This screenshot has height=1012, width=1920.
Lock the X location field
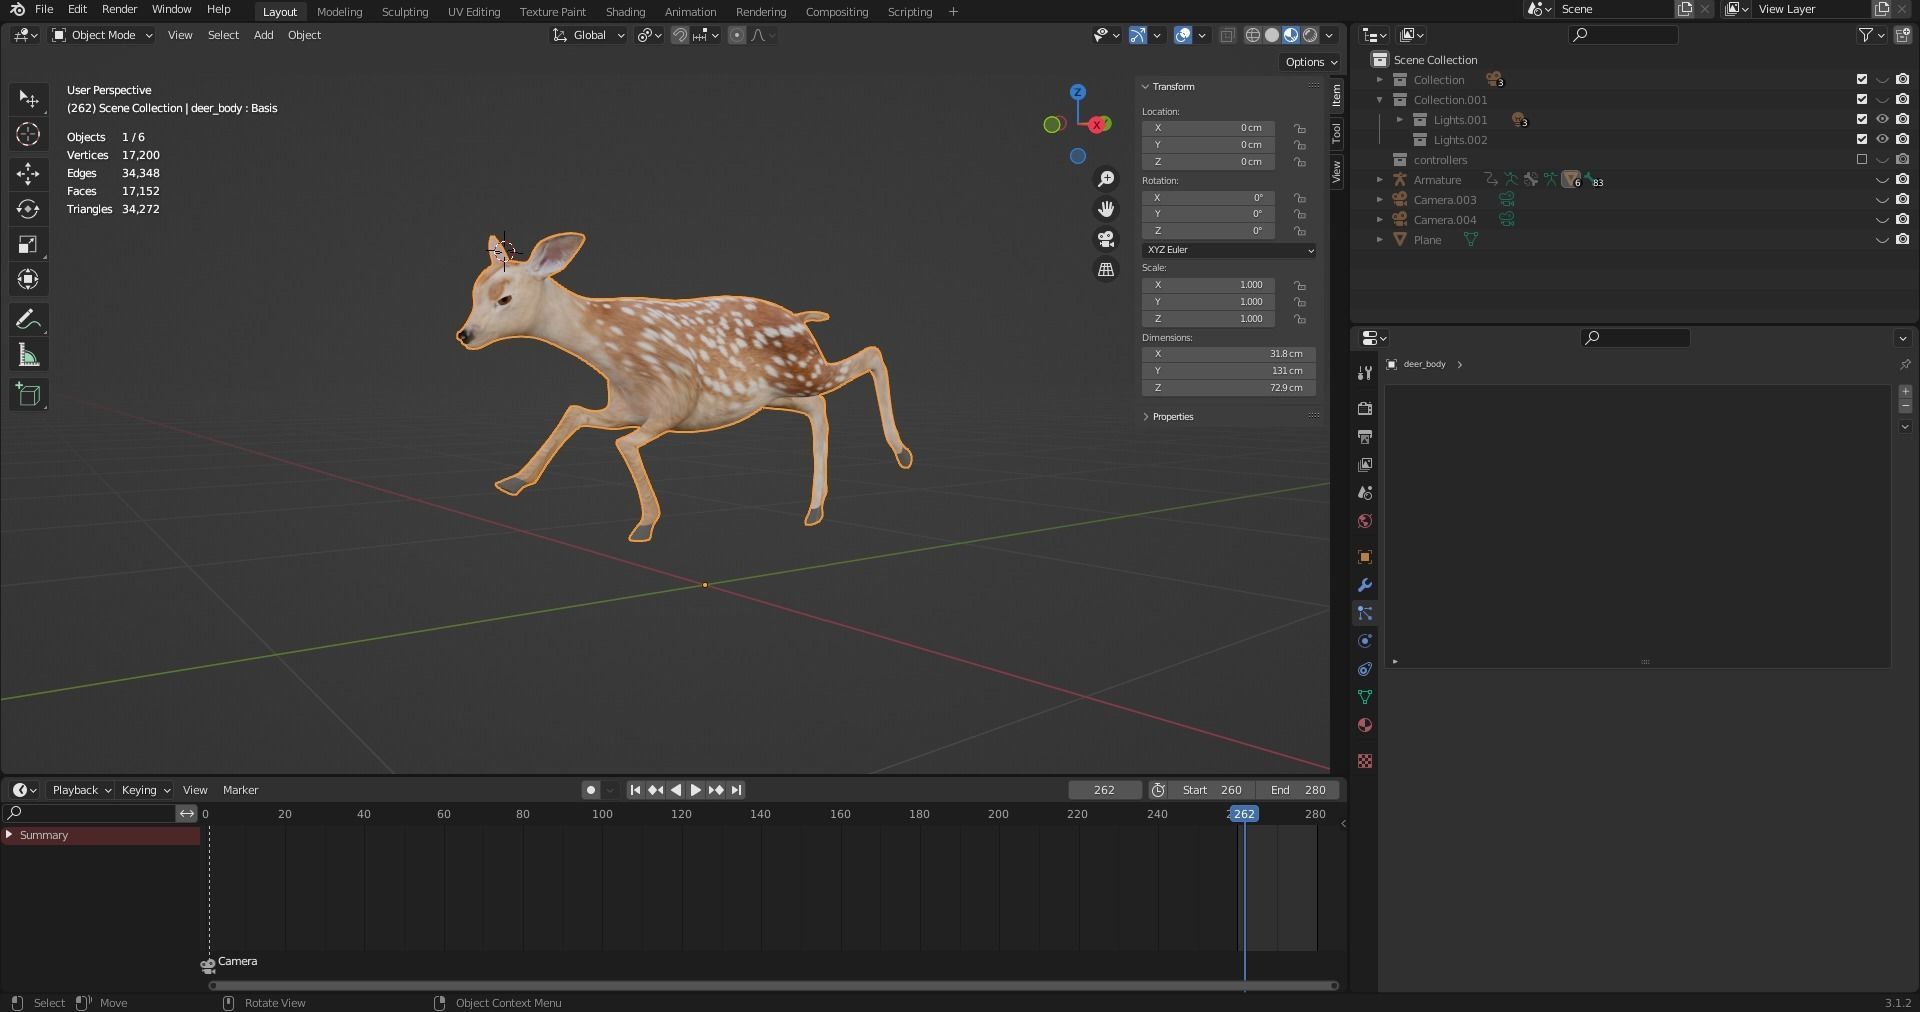pos(1300,128)
